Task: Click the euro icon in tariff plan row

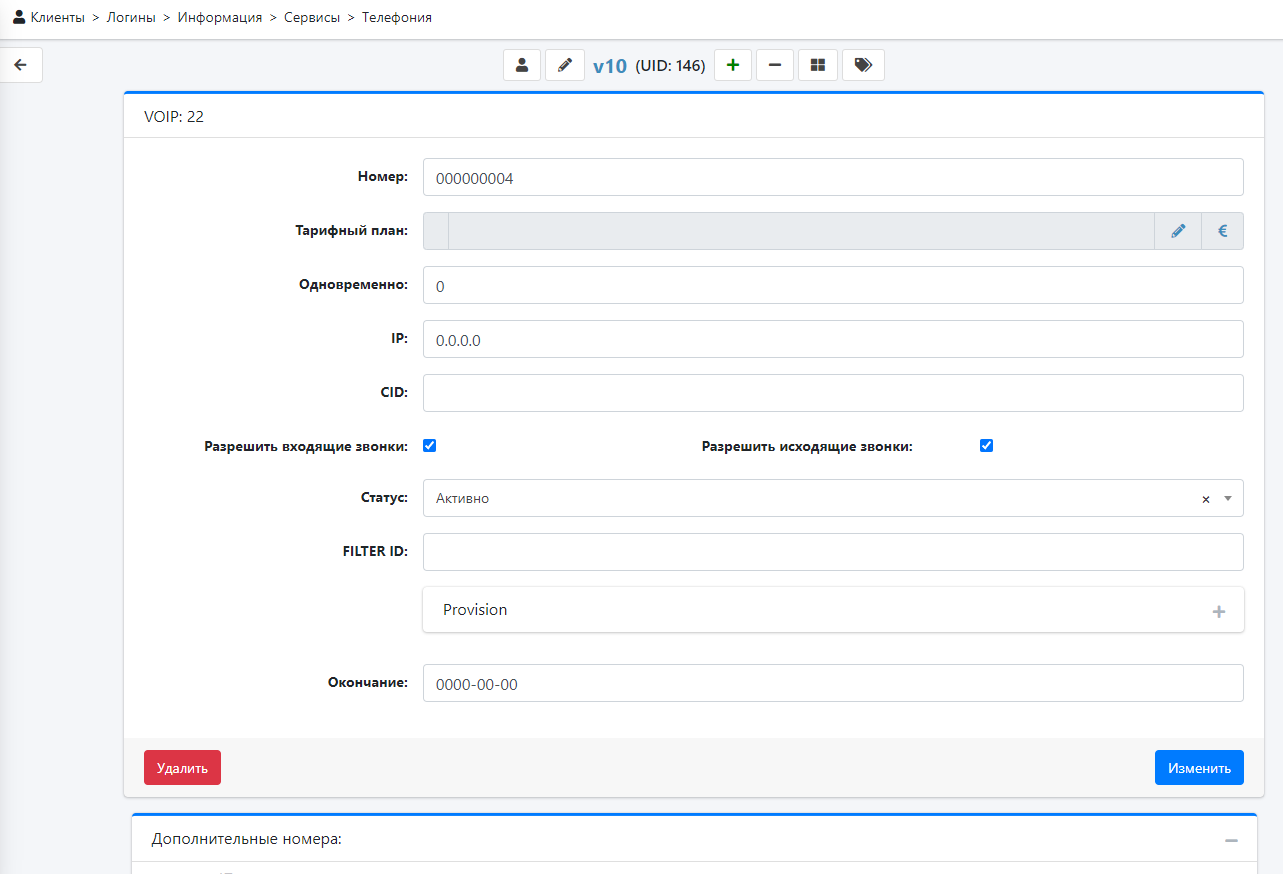Action: click(x=1222, y=231)
